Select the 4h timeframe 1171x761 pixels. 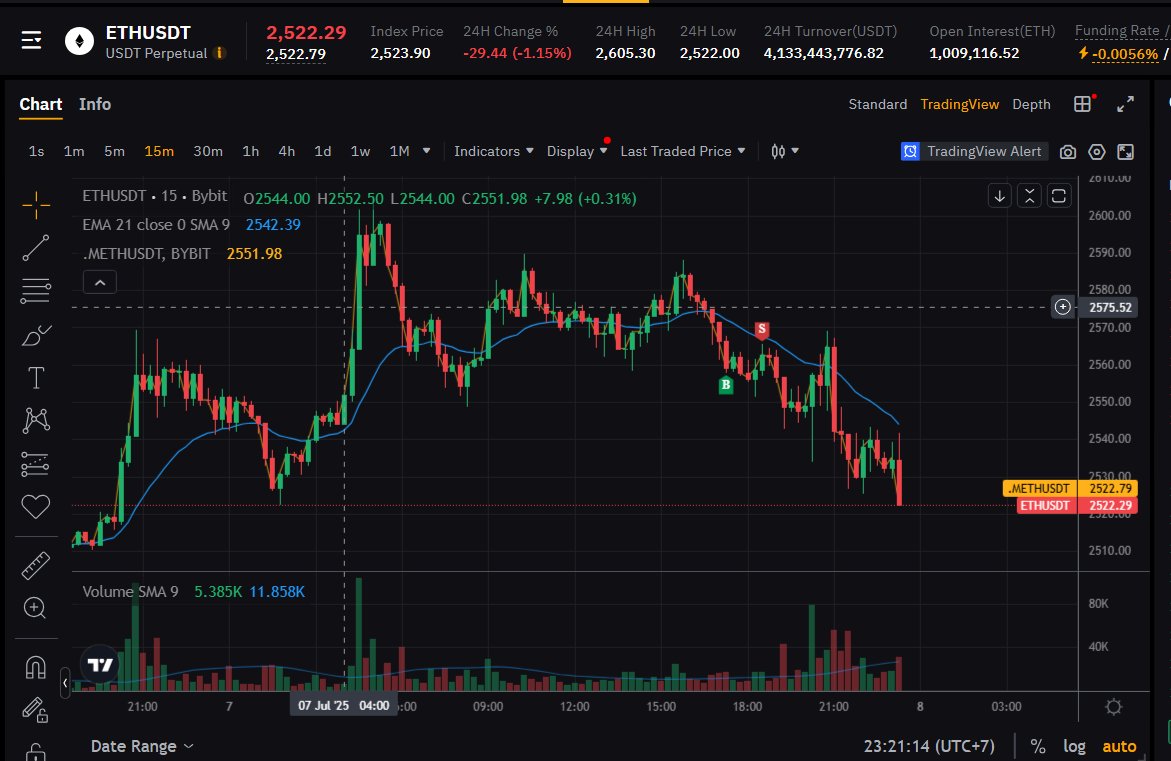286,152
